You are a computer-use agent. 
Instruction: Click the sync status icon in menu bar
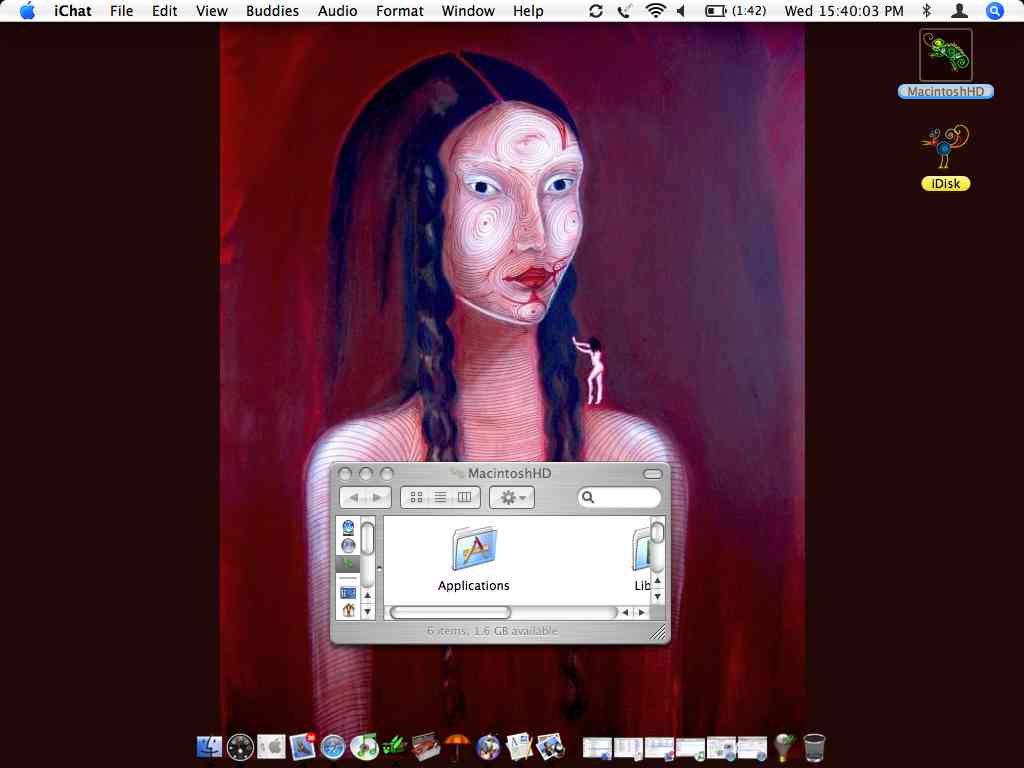click(596, 11)
